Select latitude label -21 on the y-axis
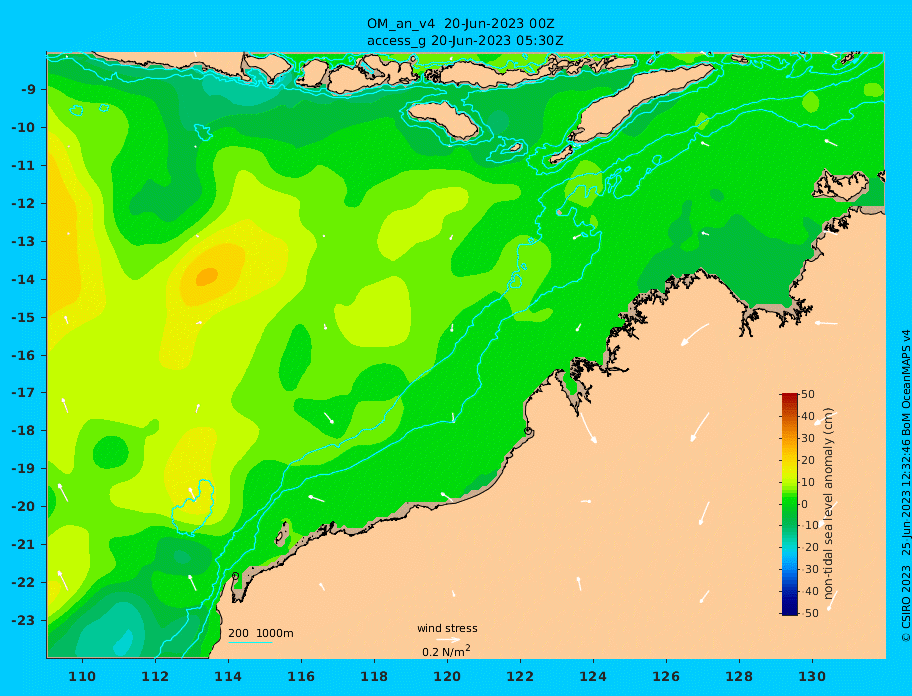The width and height of the screenshot is (912, 696). (26, 545)
